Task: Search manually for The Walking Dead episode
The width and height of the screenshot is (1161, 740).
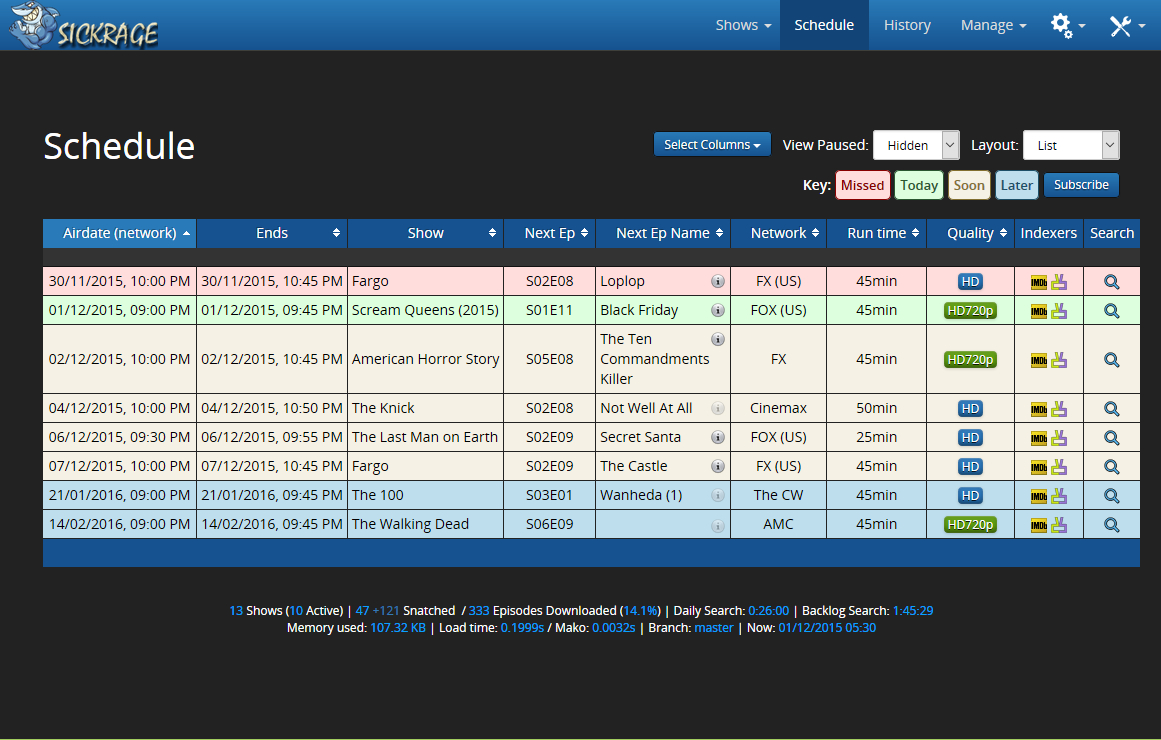Action: click(1111, 525)
